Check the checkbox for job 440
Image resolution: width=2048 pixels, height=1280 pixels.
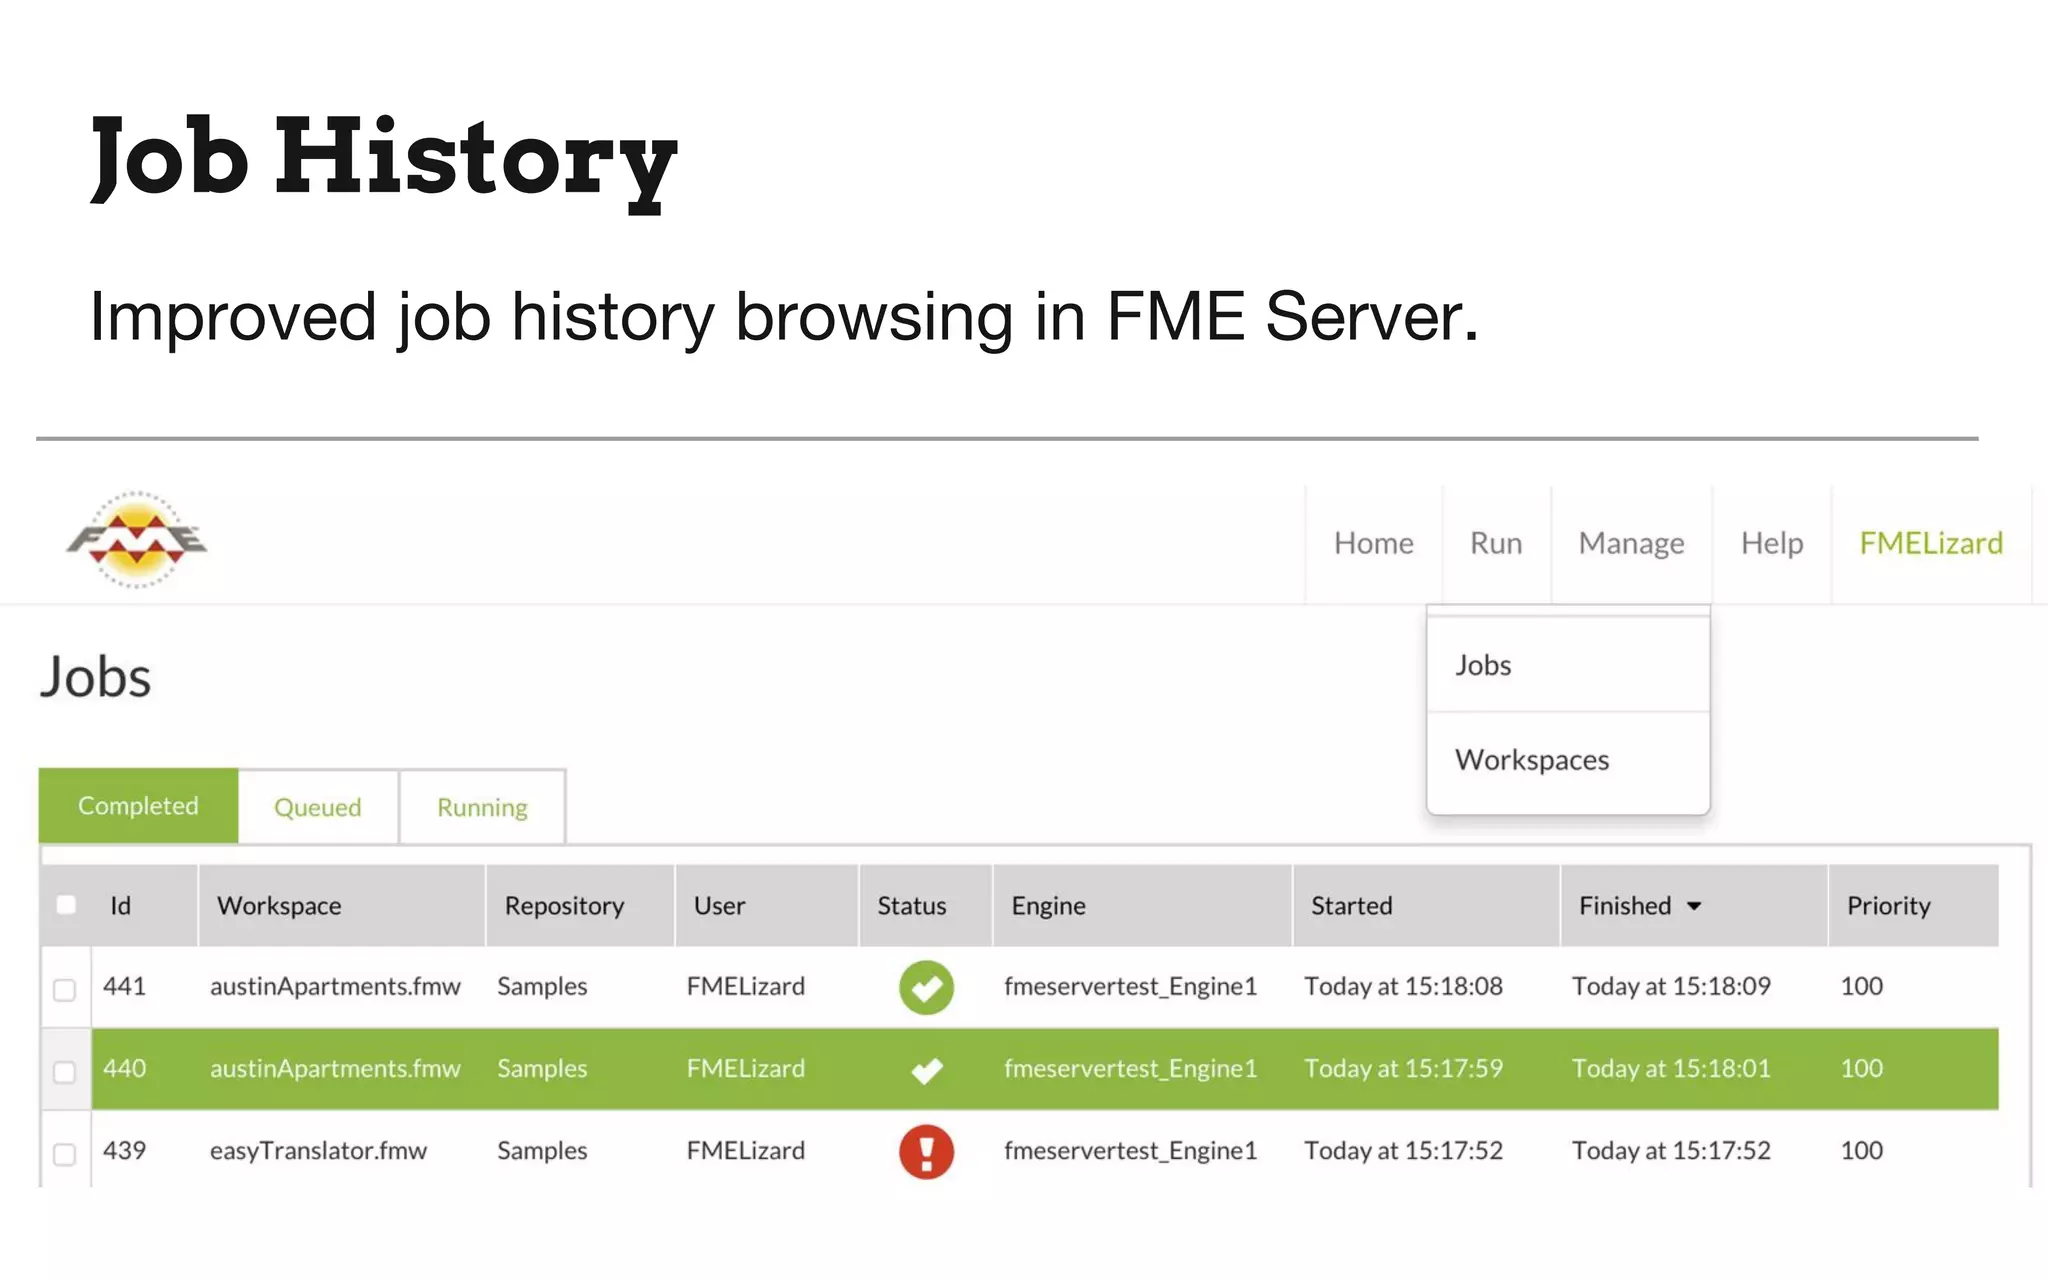point(65,1072)
